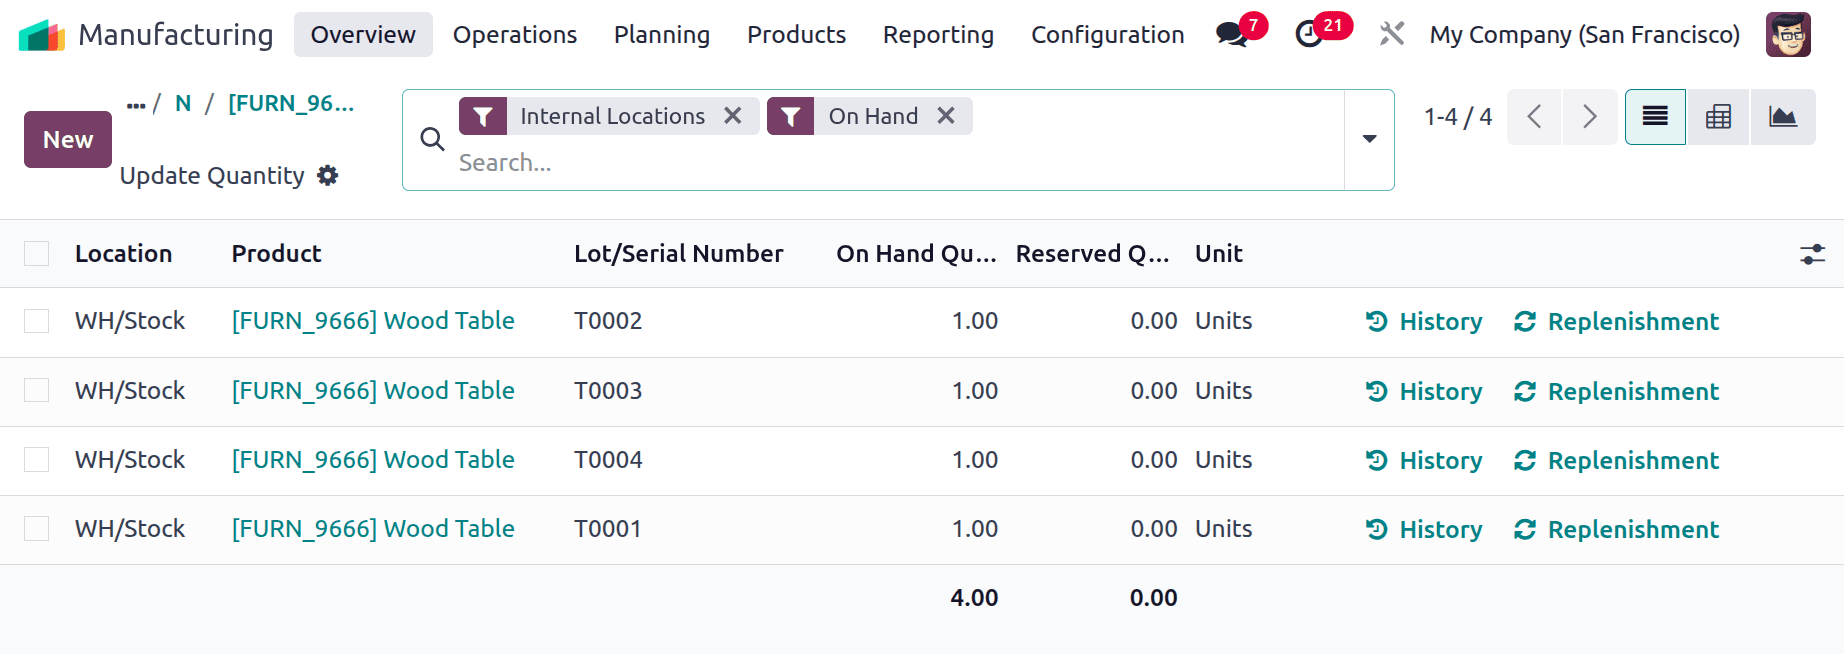This screenshot has width=1844, height=654.
Task: Select the row checkbox for lot T0002
Action: point(37,321)
